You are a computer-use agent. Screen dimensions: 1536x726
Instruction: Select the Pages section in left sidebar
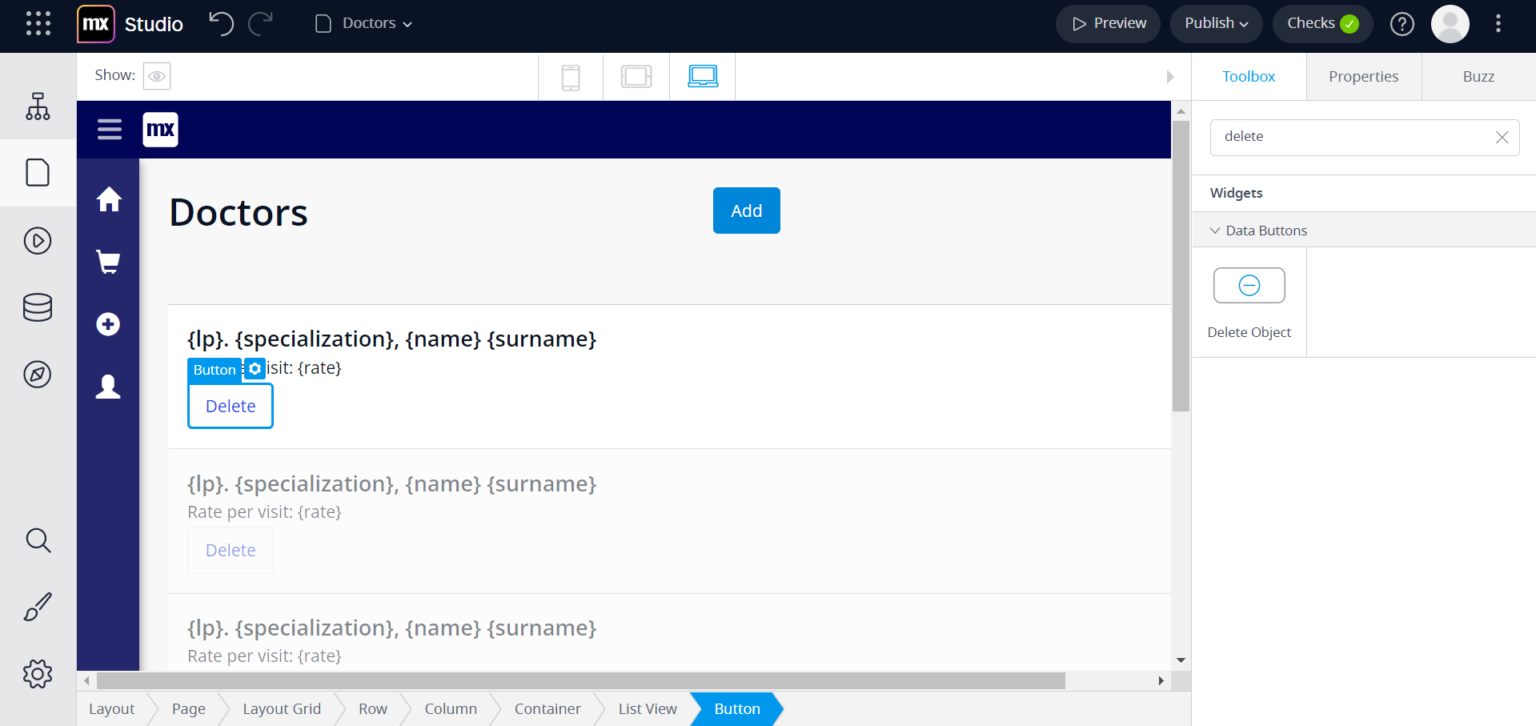click(37, 172)
